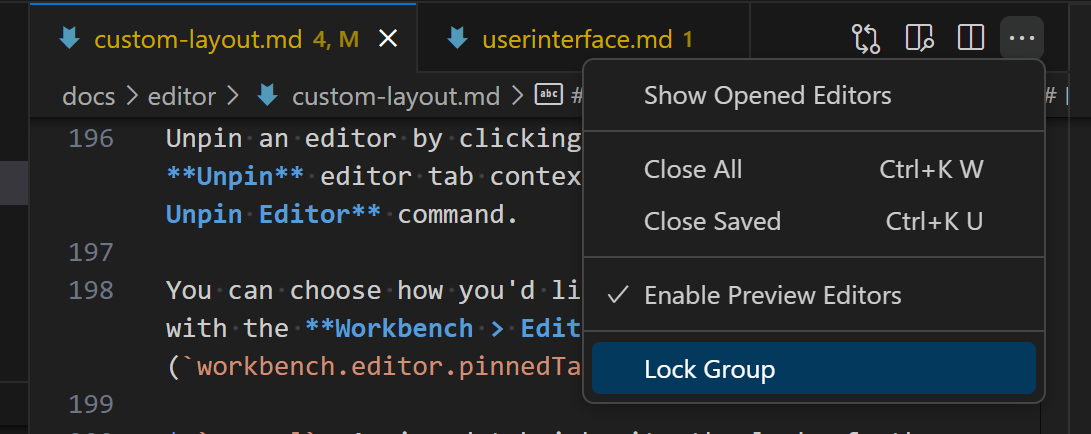This screenshot has height=434, width=1091.
Task: Click the abc symbol icon in breadcrumbs
Action: (549, 95)
